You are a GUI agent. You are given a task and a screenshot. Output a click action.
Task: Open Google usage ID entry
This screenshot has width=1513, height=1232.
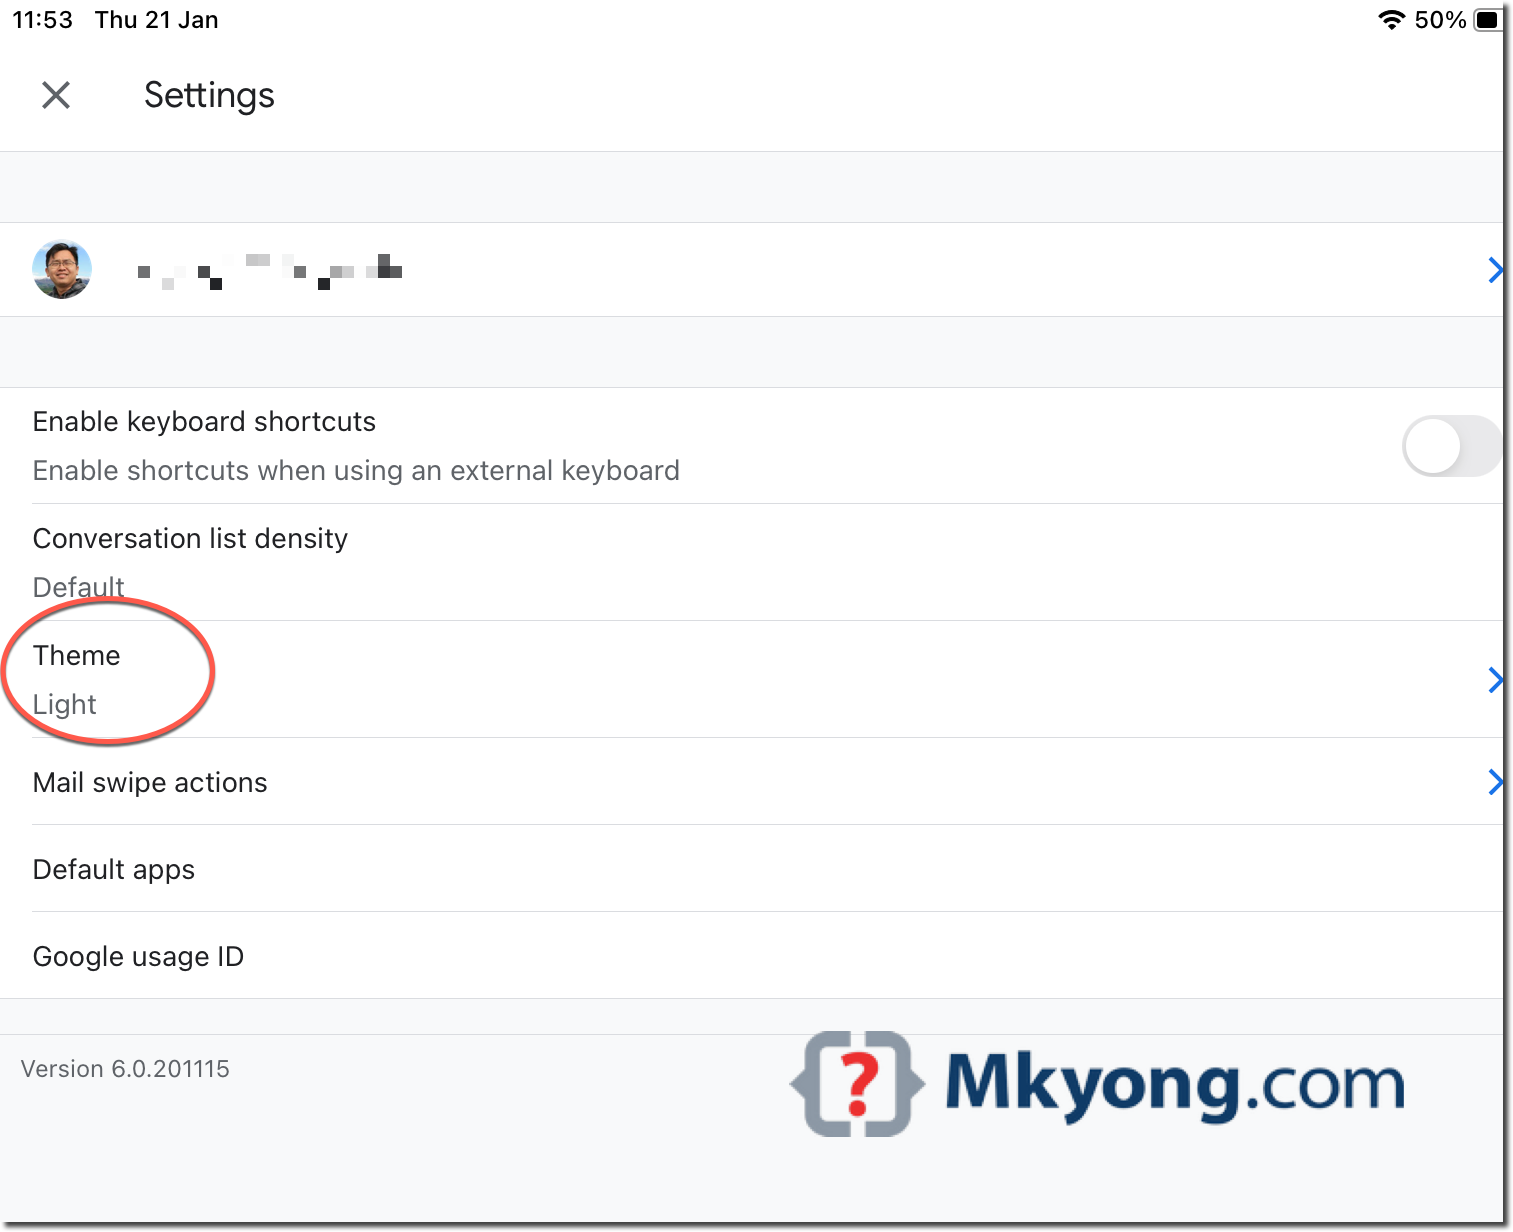click(752, 955)
